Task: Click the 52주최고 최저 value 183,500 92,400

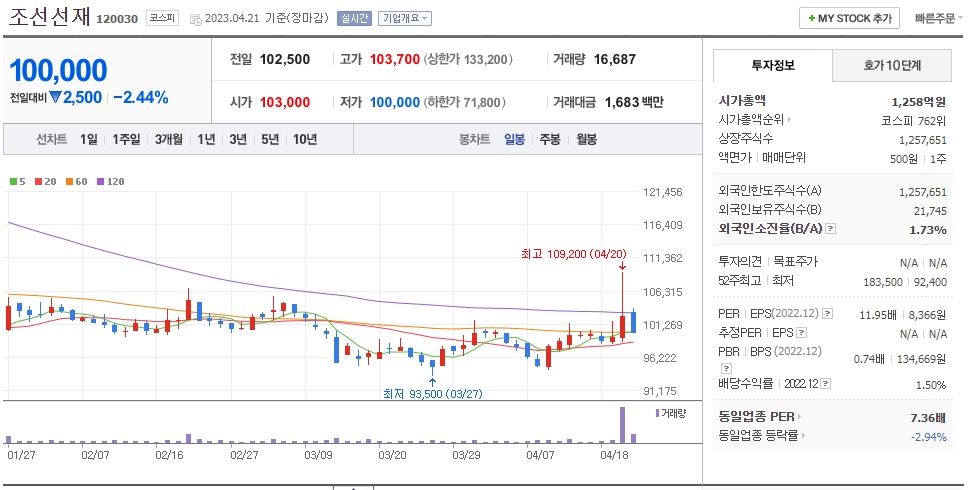Action: coord(905,282)
